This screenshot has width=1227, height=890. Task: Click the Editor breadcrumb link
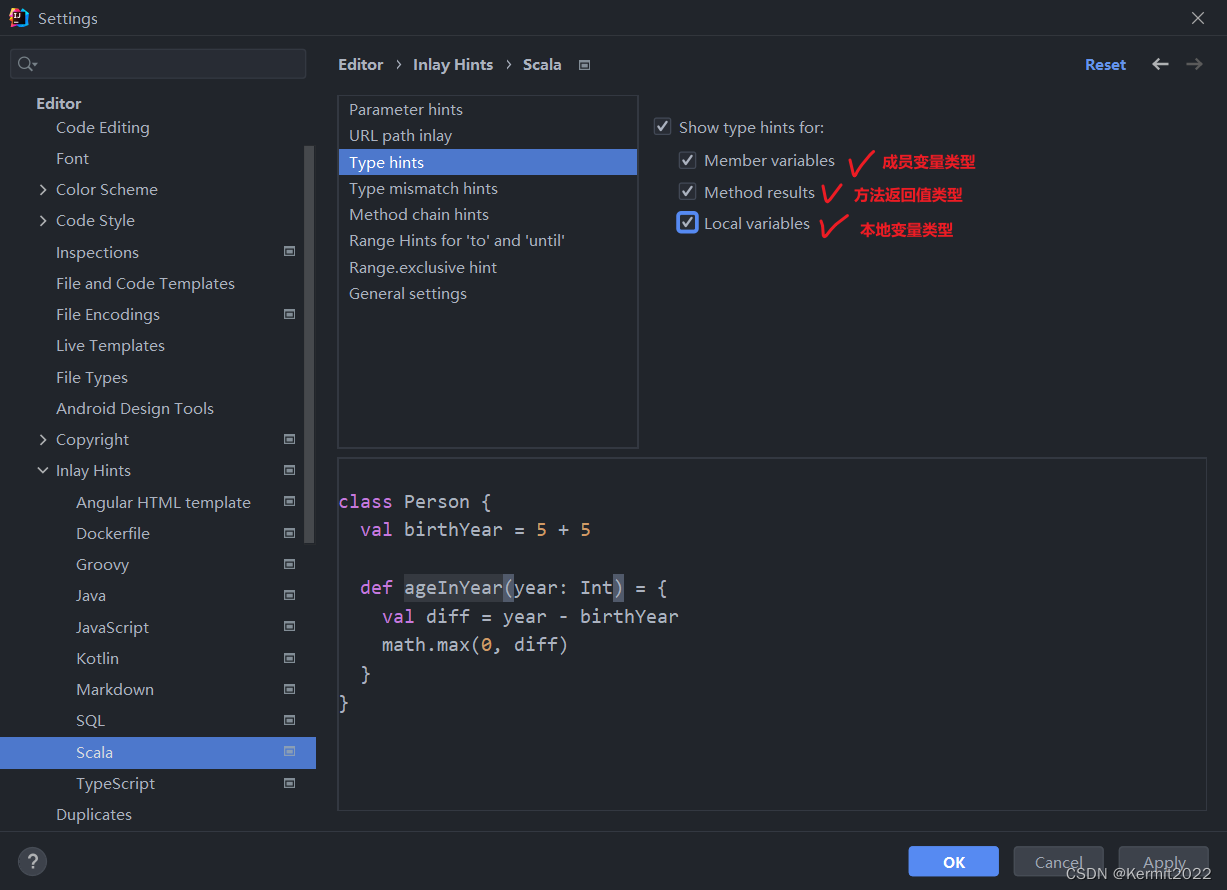[x=361, y=64]
